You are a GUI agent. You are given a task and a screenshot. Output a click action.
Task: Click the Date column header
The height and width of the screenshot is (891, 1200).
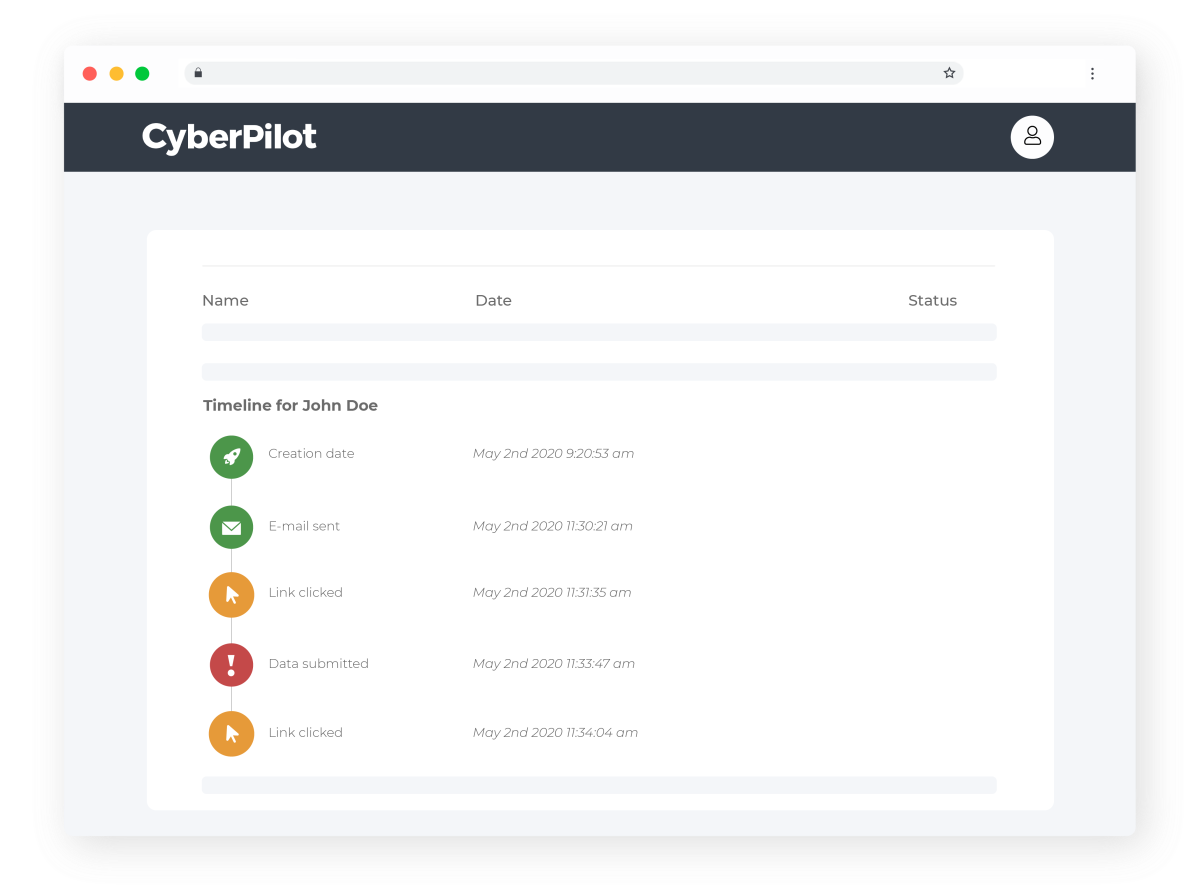(493, 300)
